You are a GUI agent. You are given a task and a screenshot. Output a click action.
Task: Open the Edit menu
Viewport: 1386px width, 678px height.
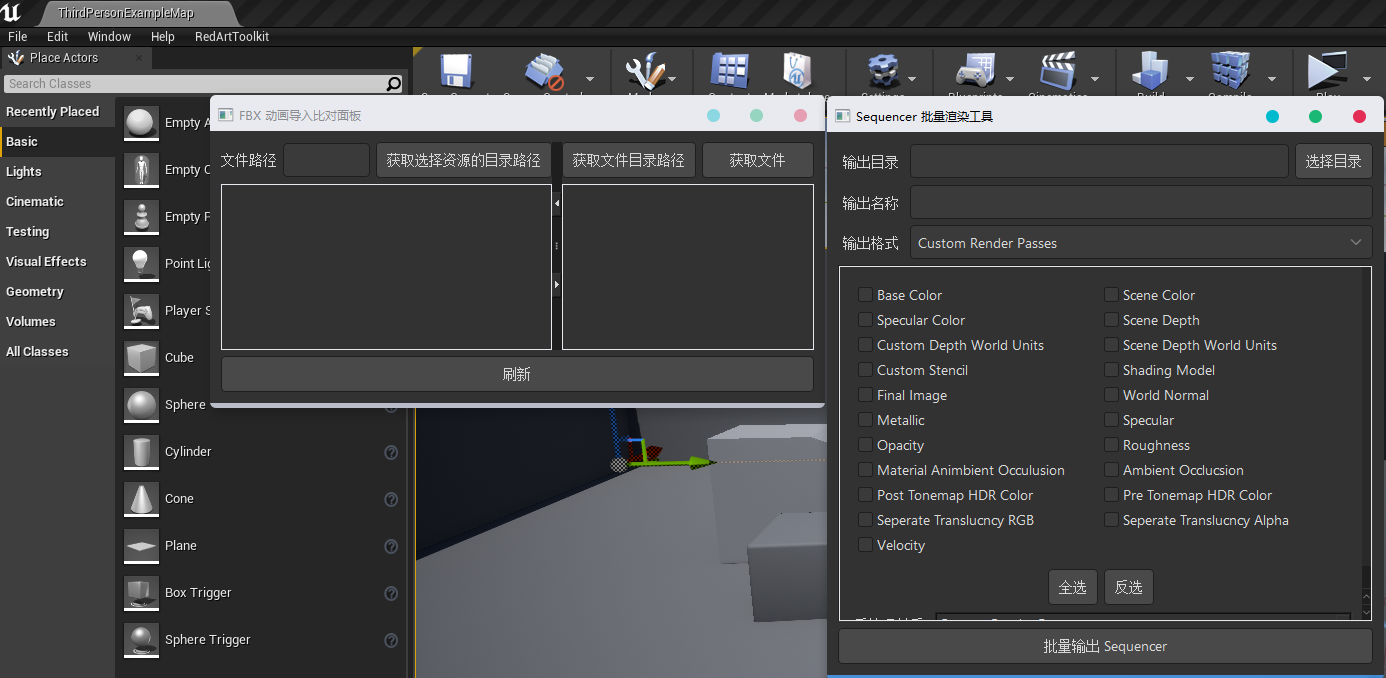click(x=57, y=36)
